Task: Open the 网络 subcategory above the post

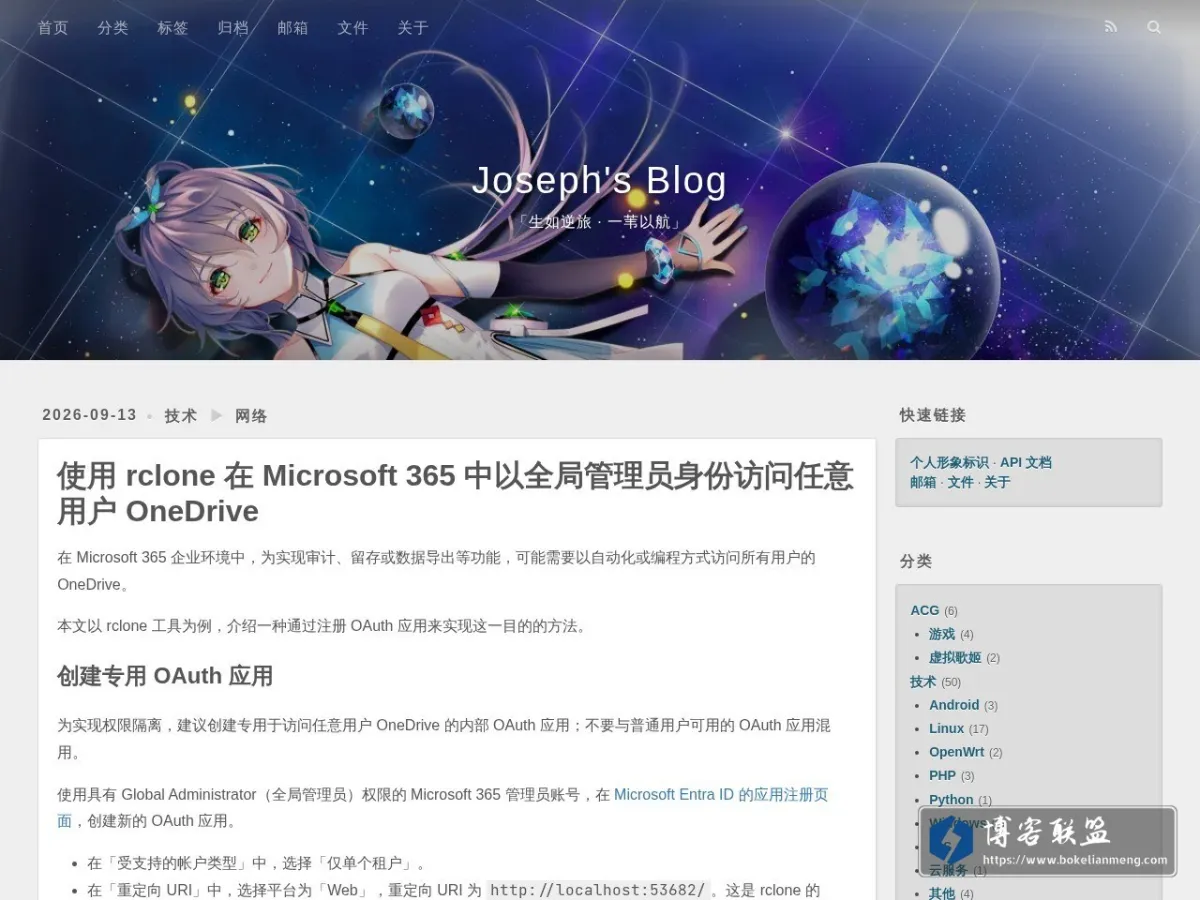Action: [x=251, y=416]
